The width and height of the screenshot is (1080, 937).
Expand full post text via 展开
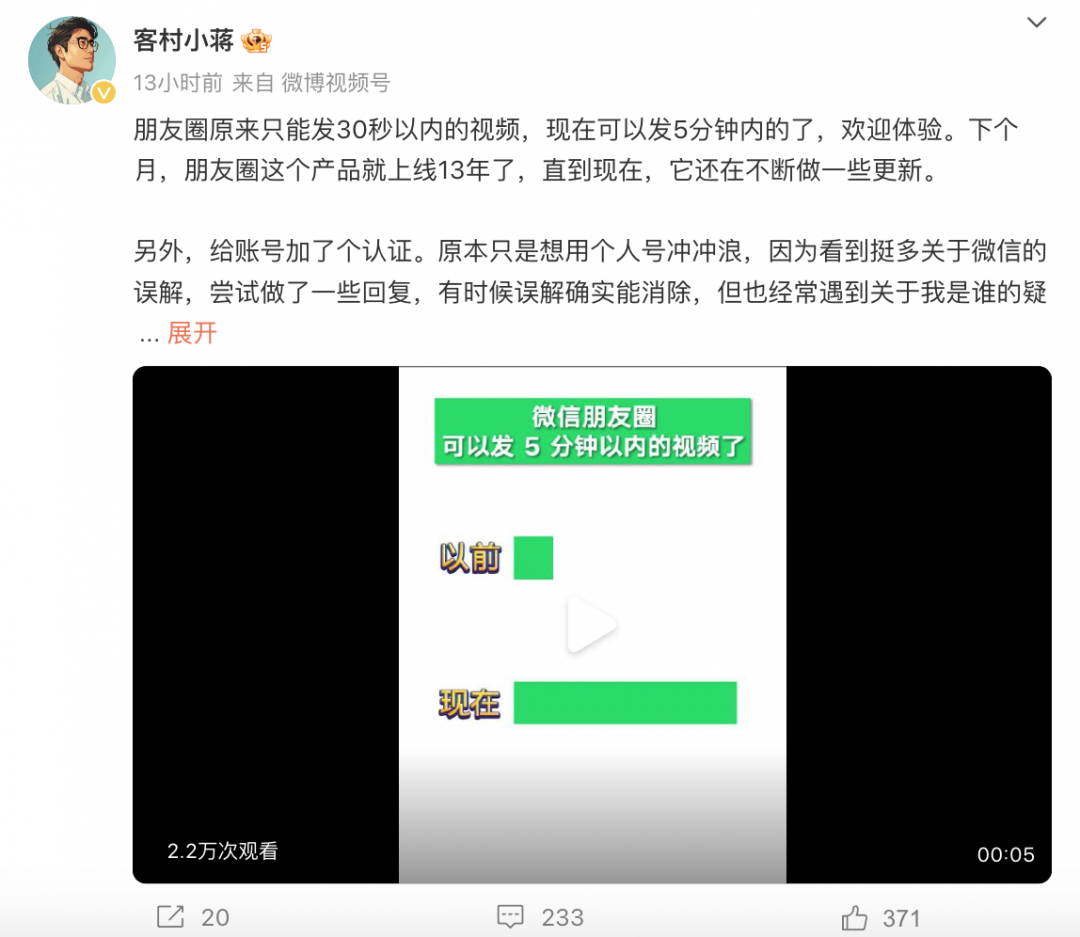click(192, 333)
